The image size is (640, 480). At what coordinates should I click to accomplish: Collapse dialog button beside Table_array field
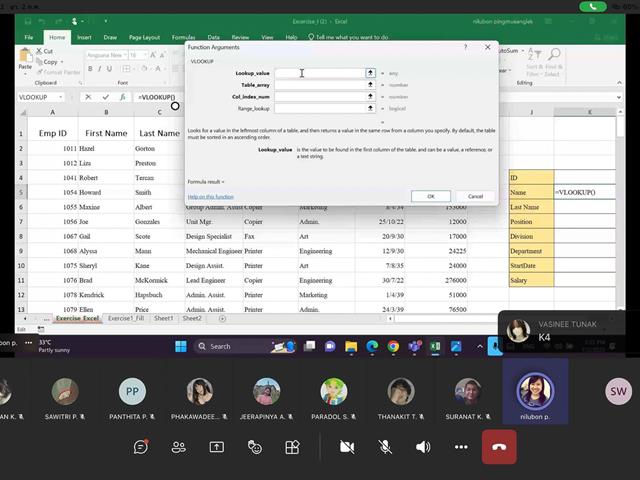pos(370,84)
